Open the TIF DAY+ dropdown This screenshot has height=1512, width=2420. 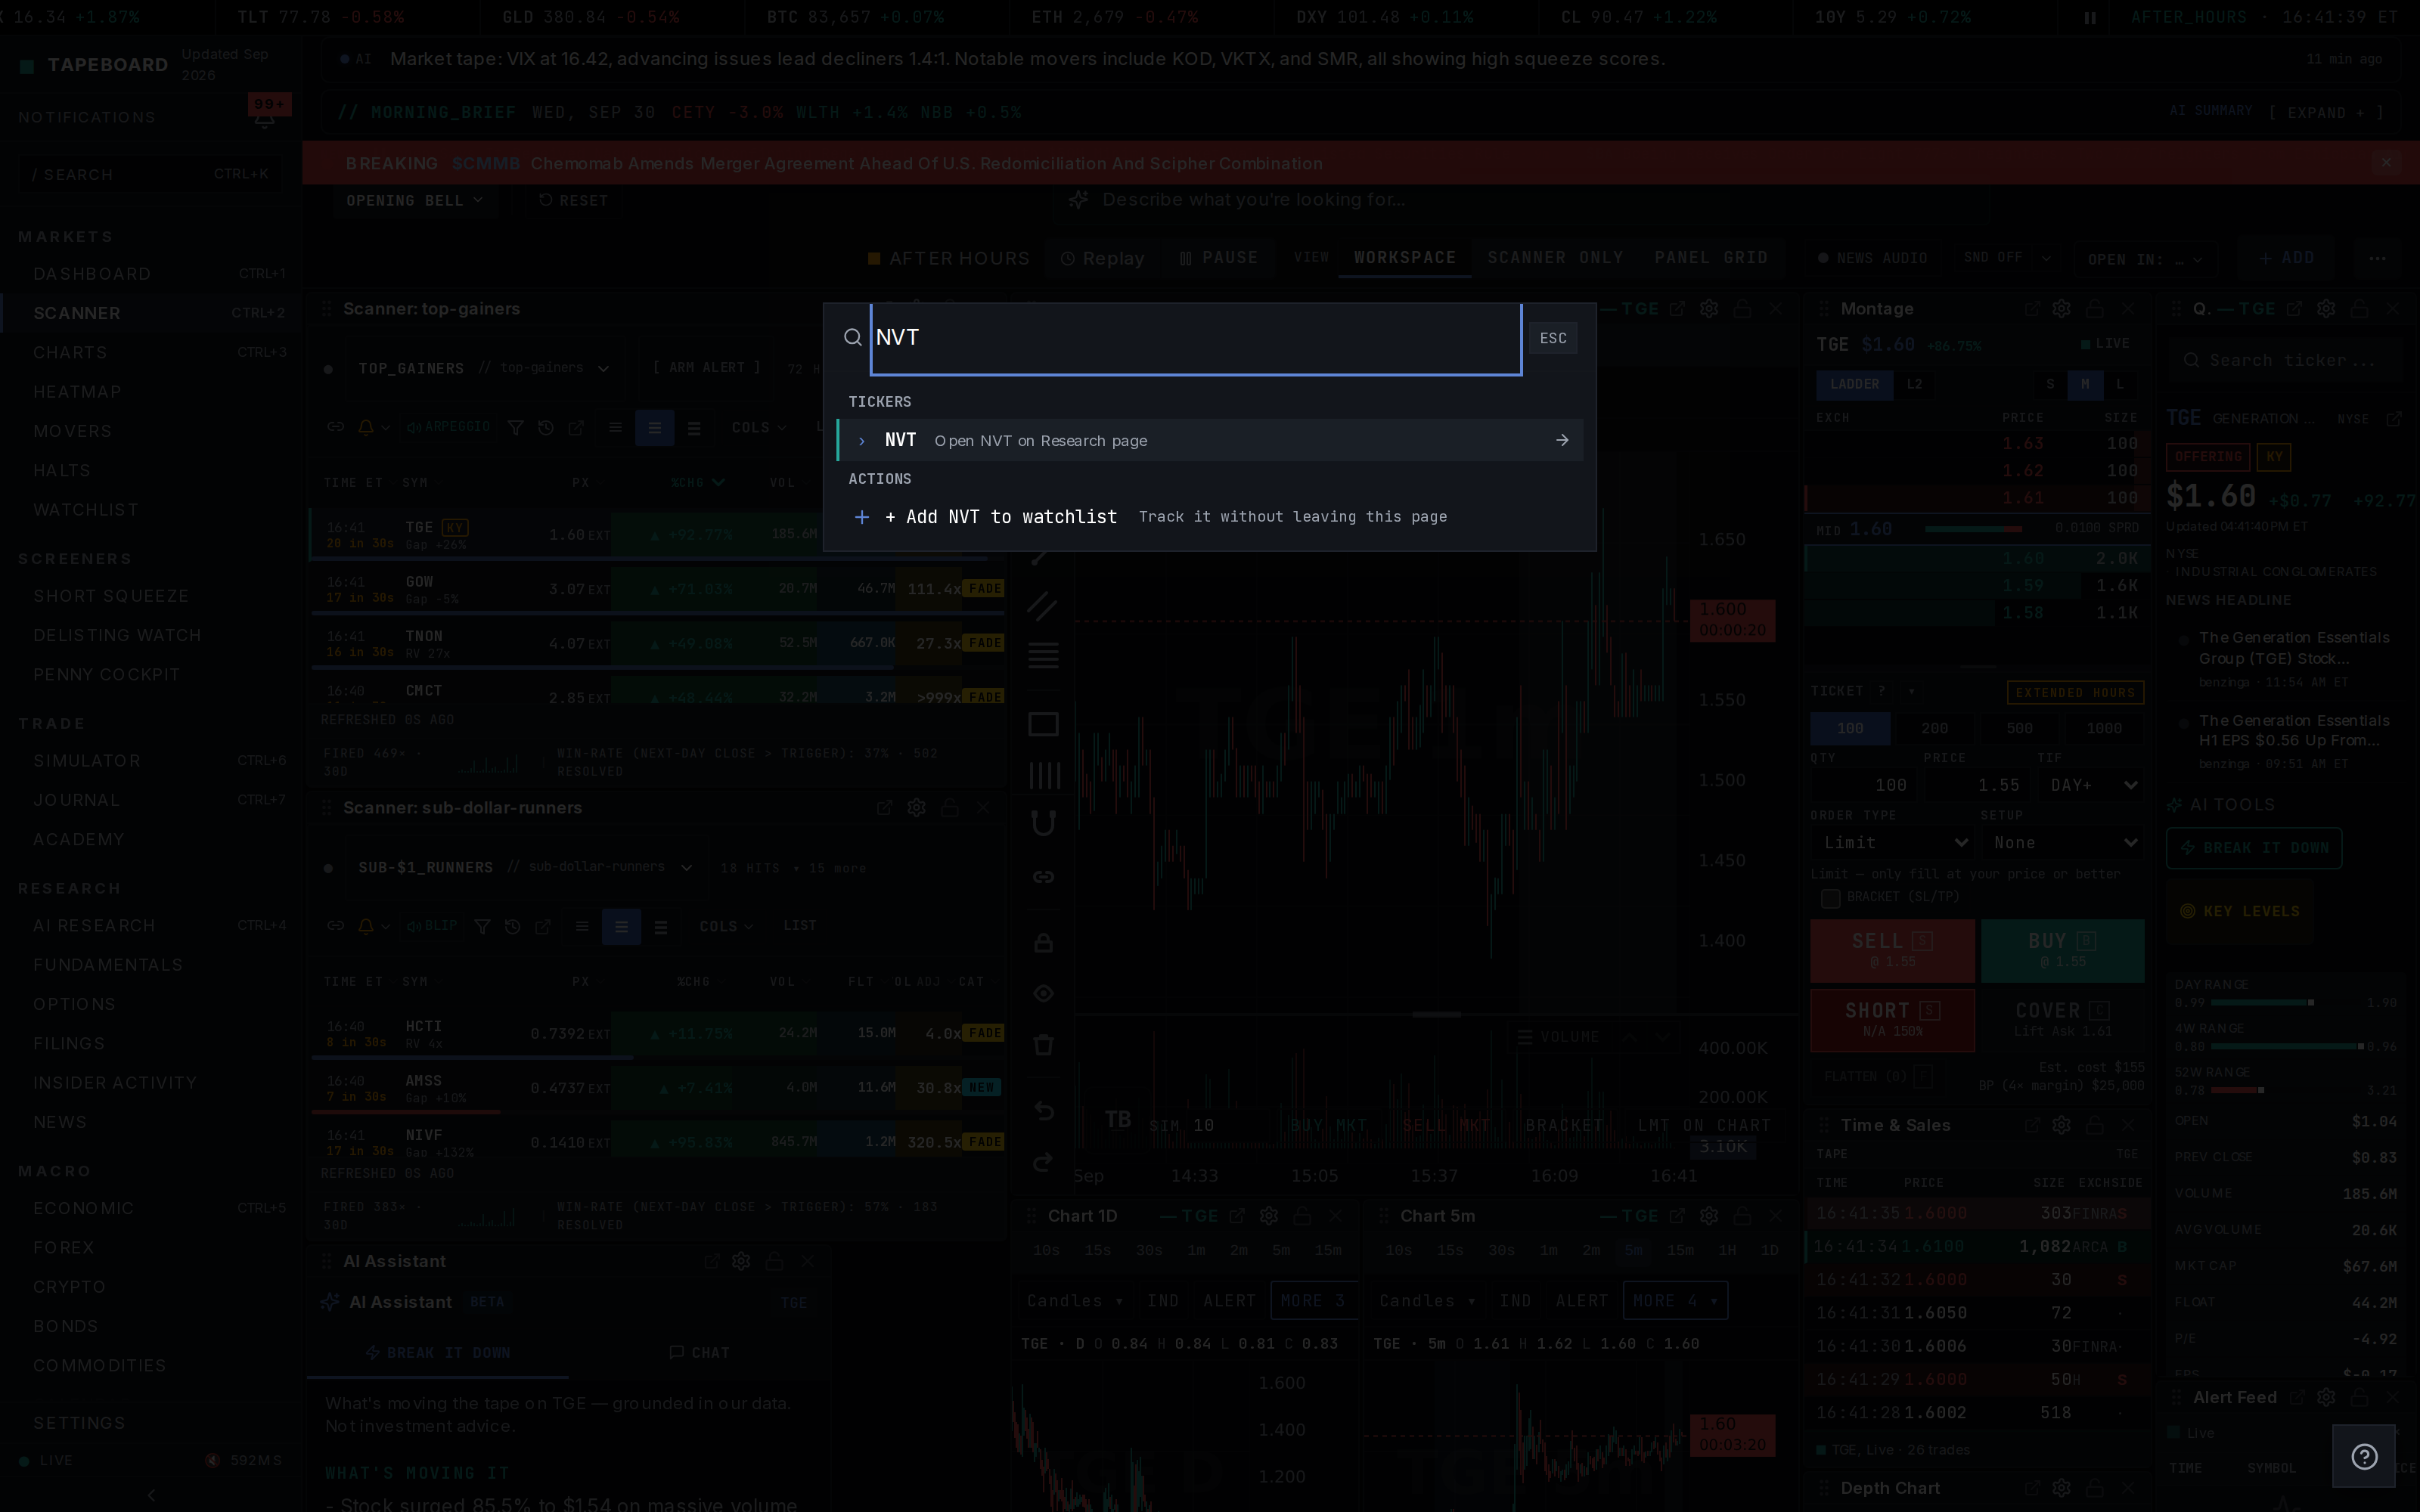(2092, 785)
